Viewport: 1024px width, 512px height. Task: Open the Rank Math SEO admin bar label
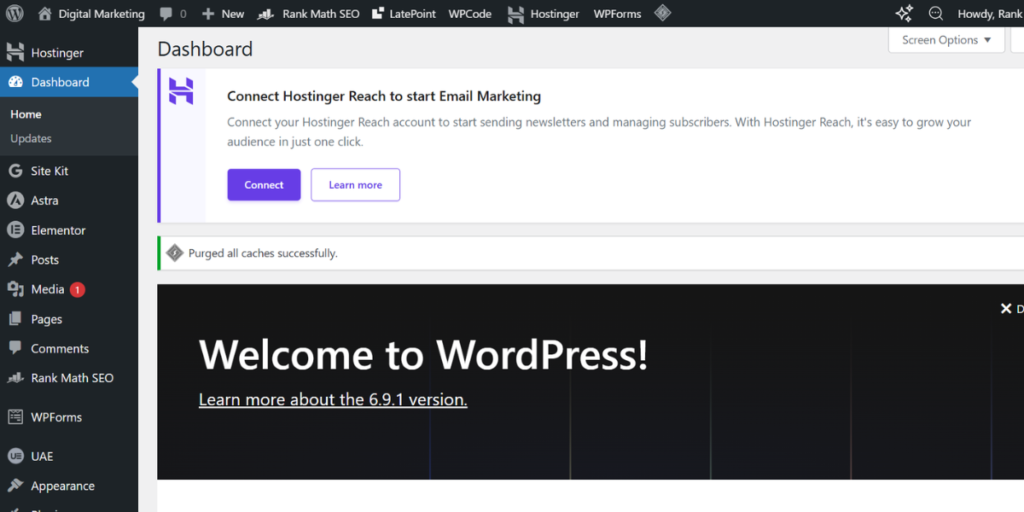tap(321, 14)
